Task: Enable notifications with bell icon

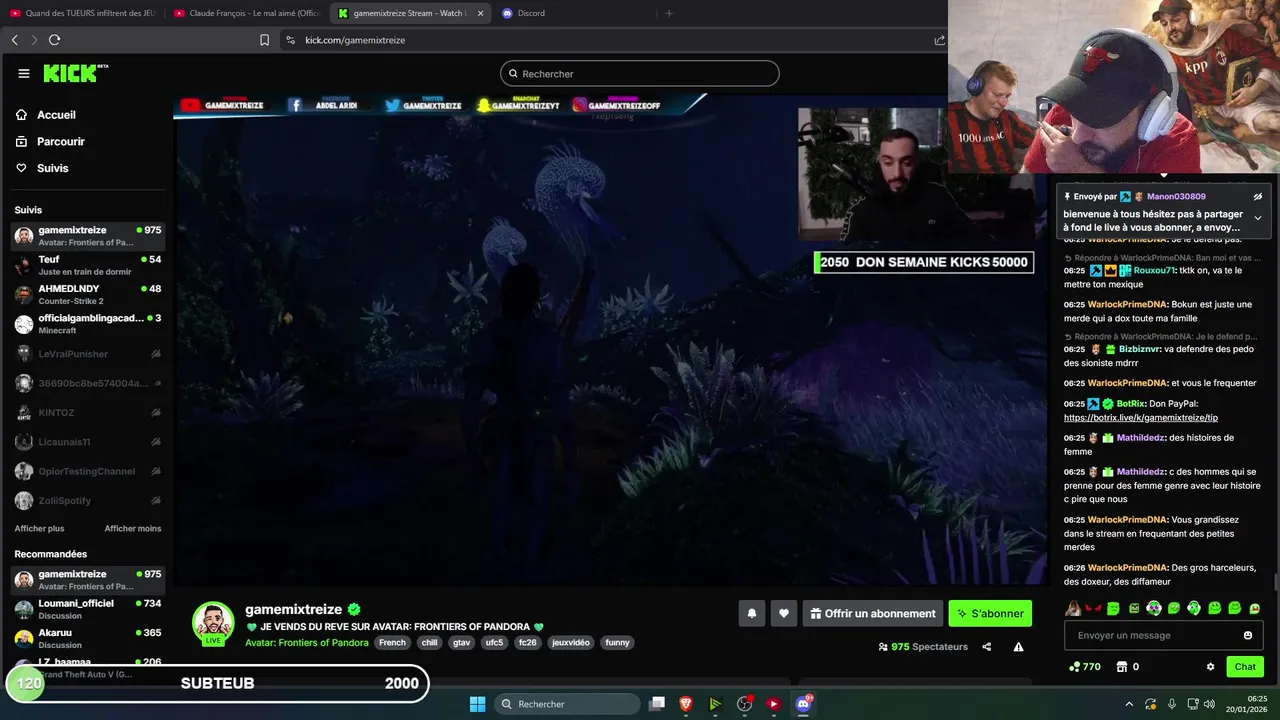Action: (x=752, y=613)
